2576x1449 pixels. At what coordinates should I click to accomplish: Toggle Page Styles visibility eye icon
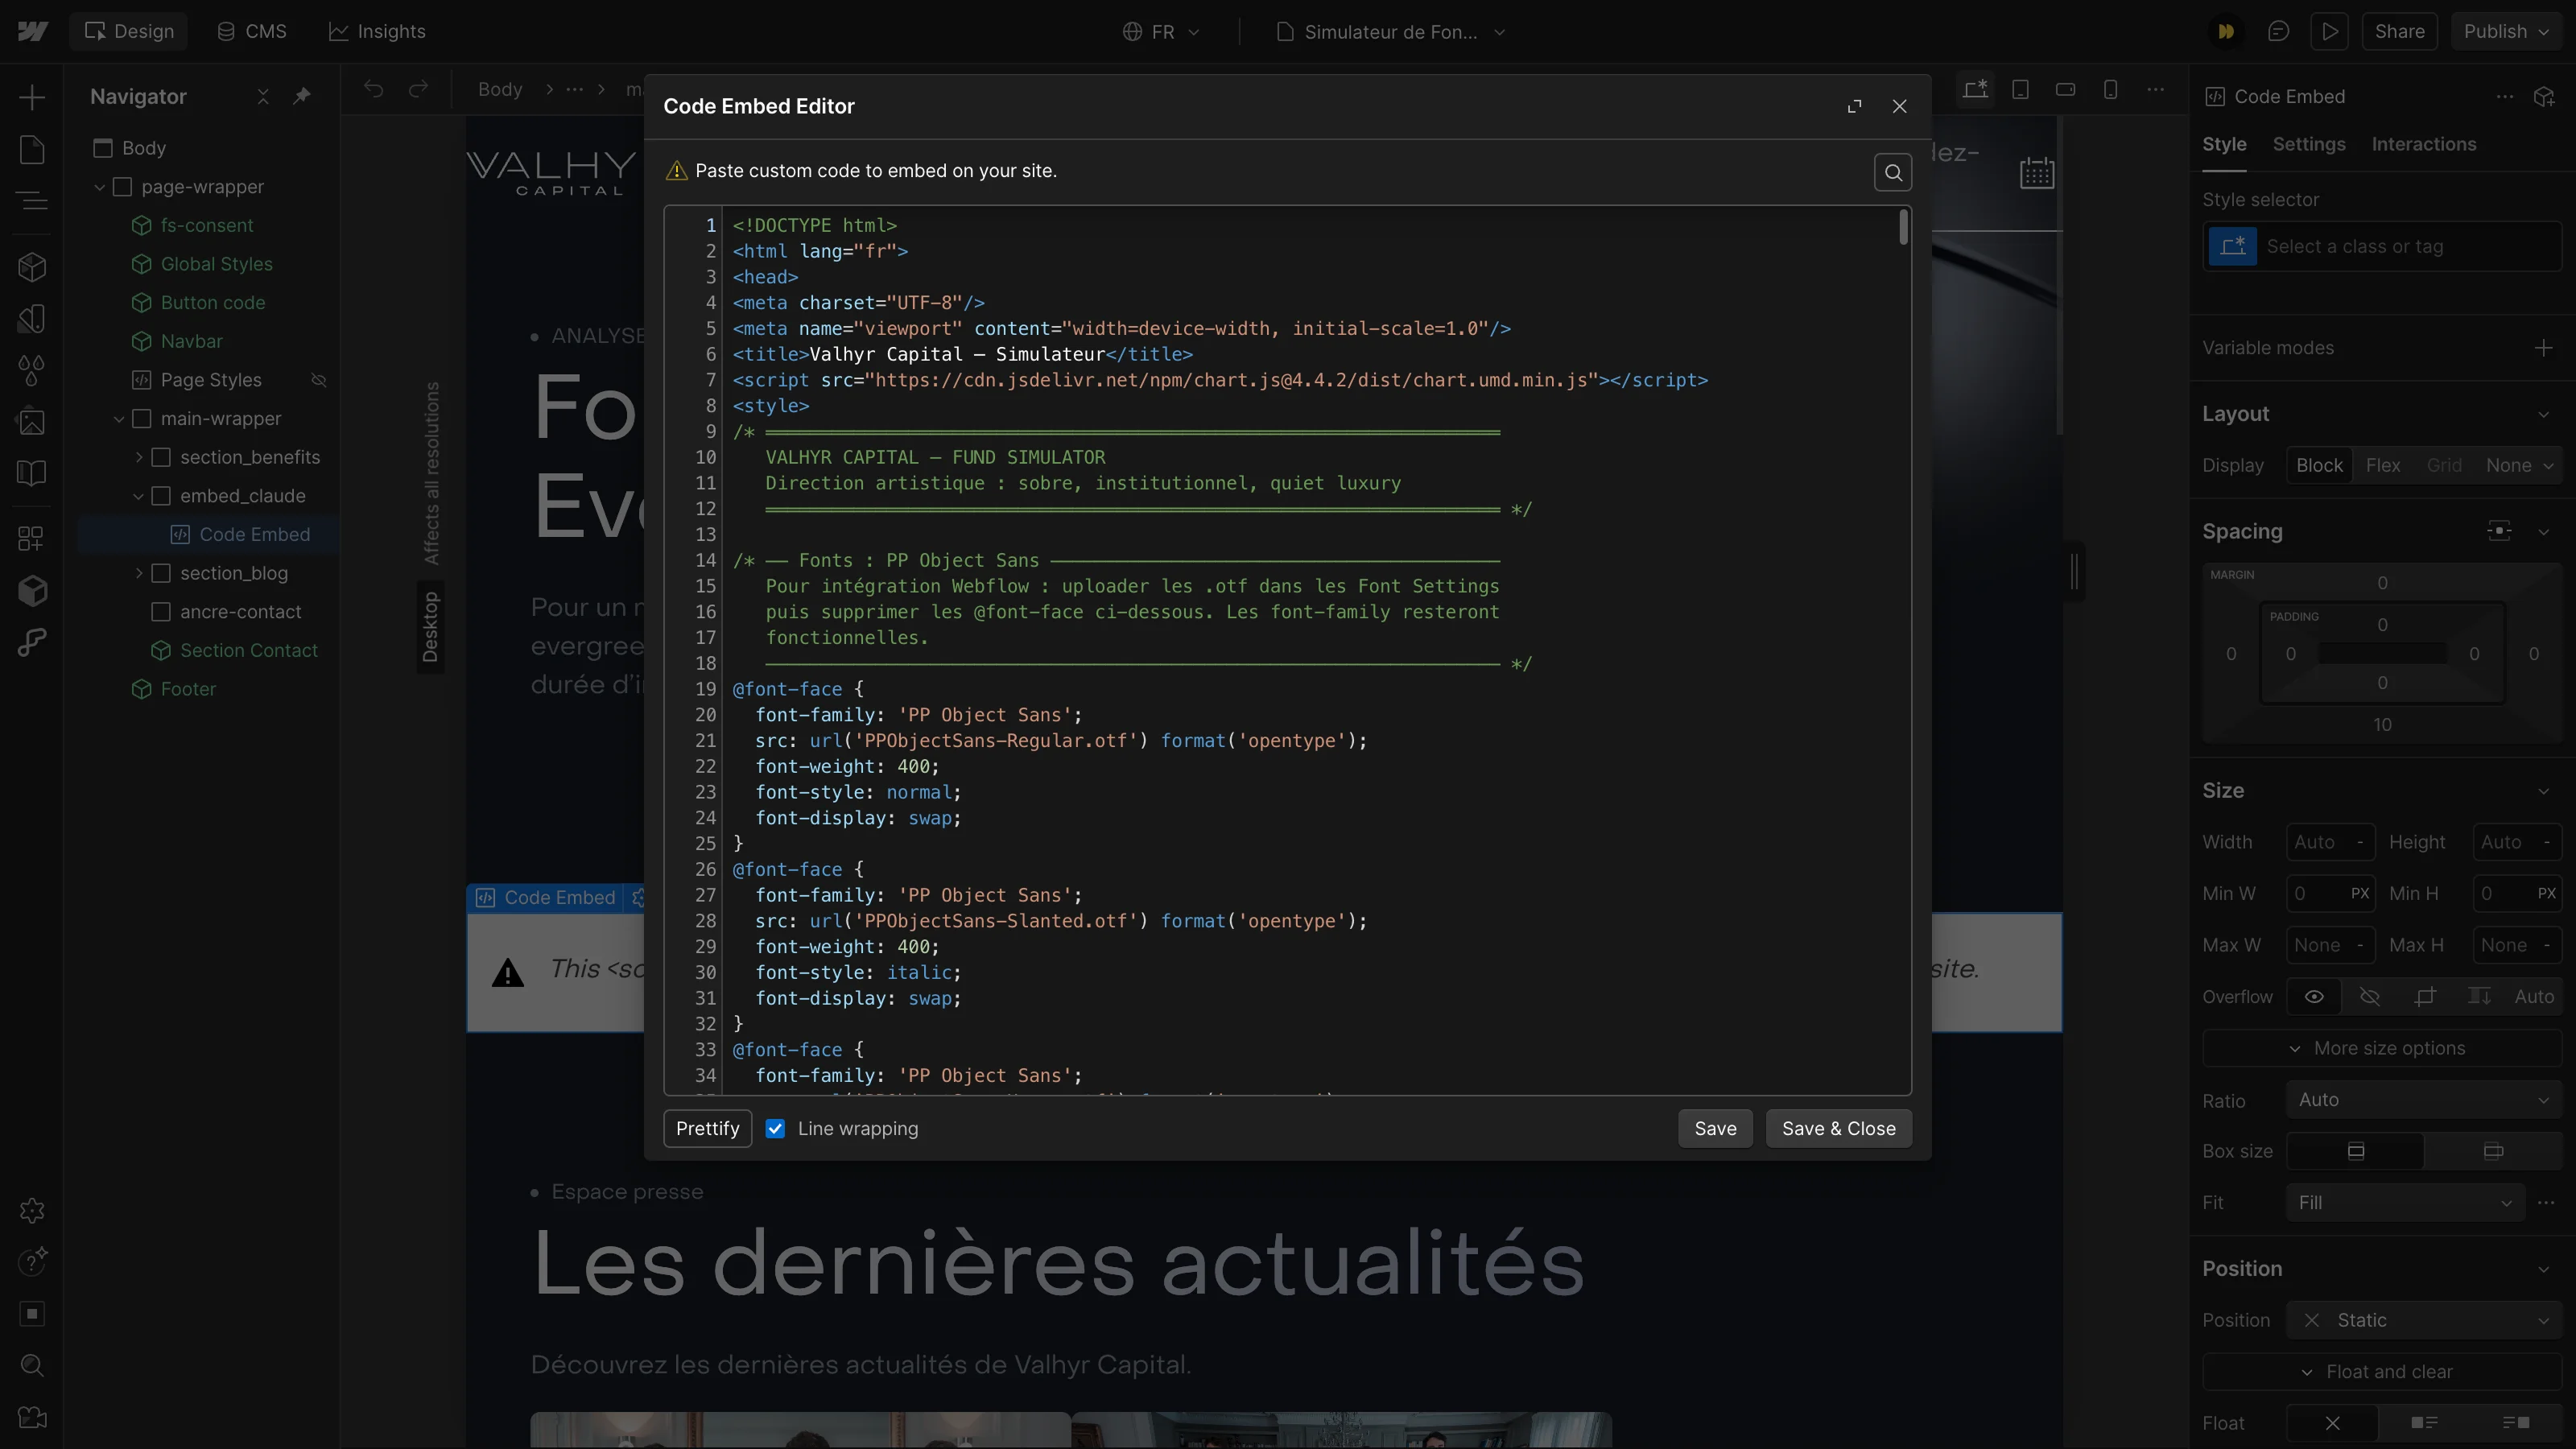319,380
